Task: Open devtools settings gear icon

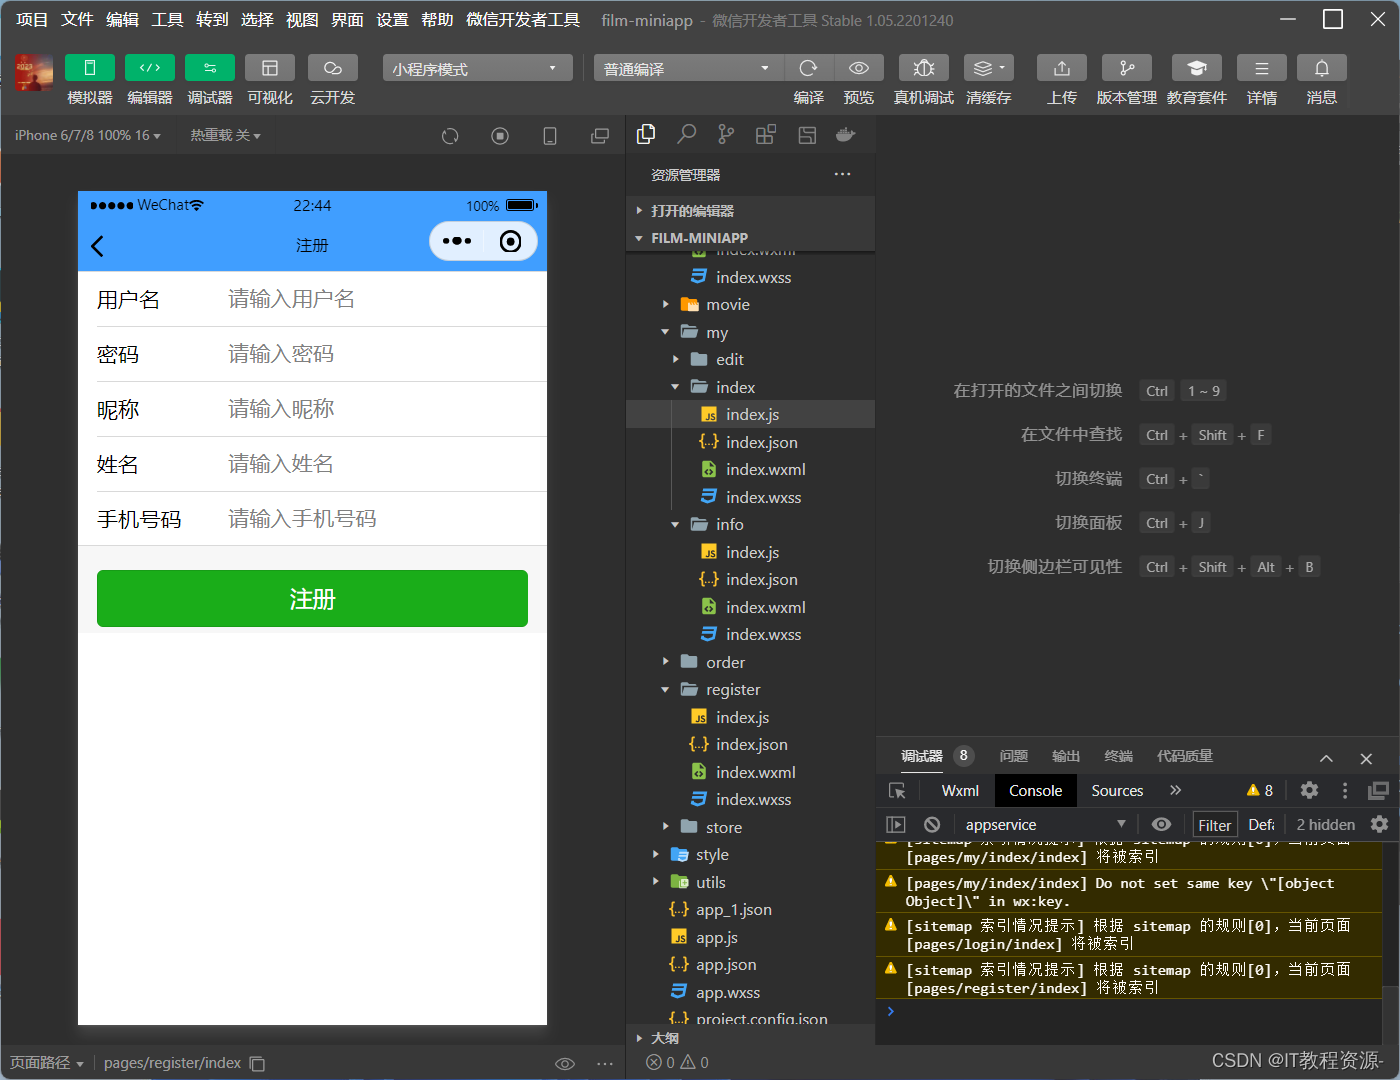Action: point(1309,790)
